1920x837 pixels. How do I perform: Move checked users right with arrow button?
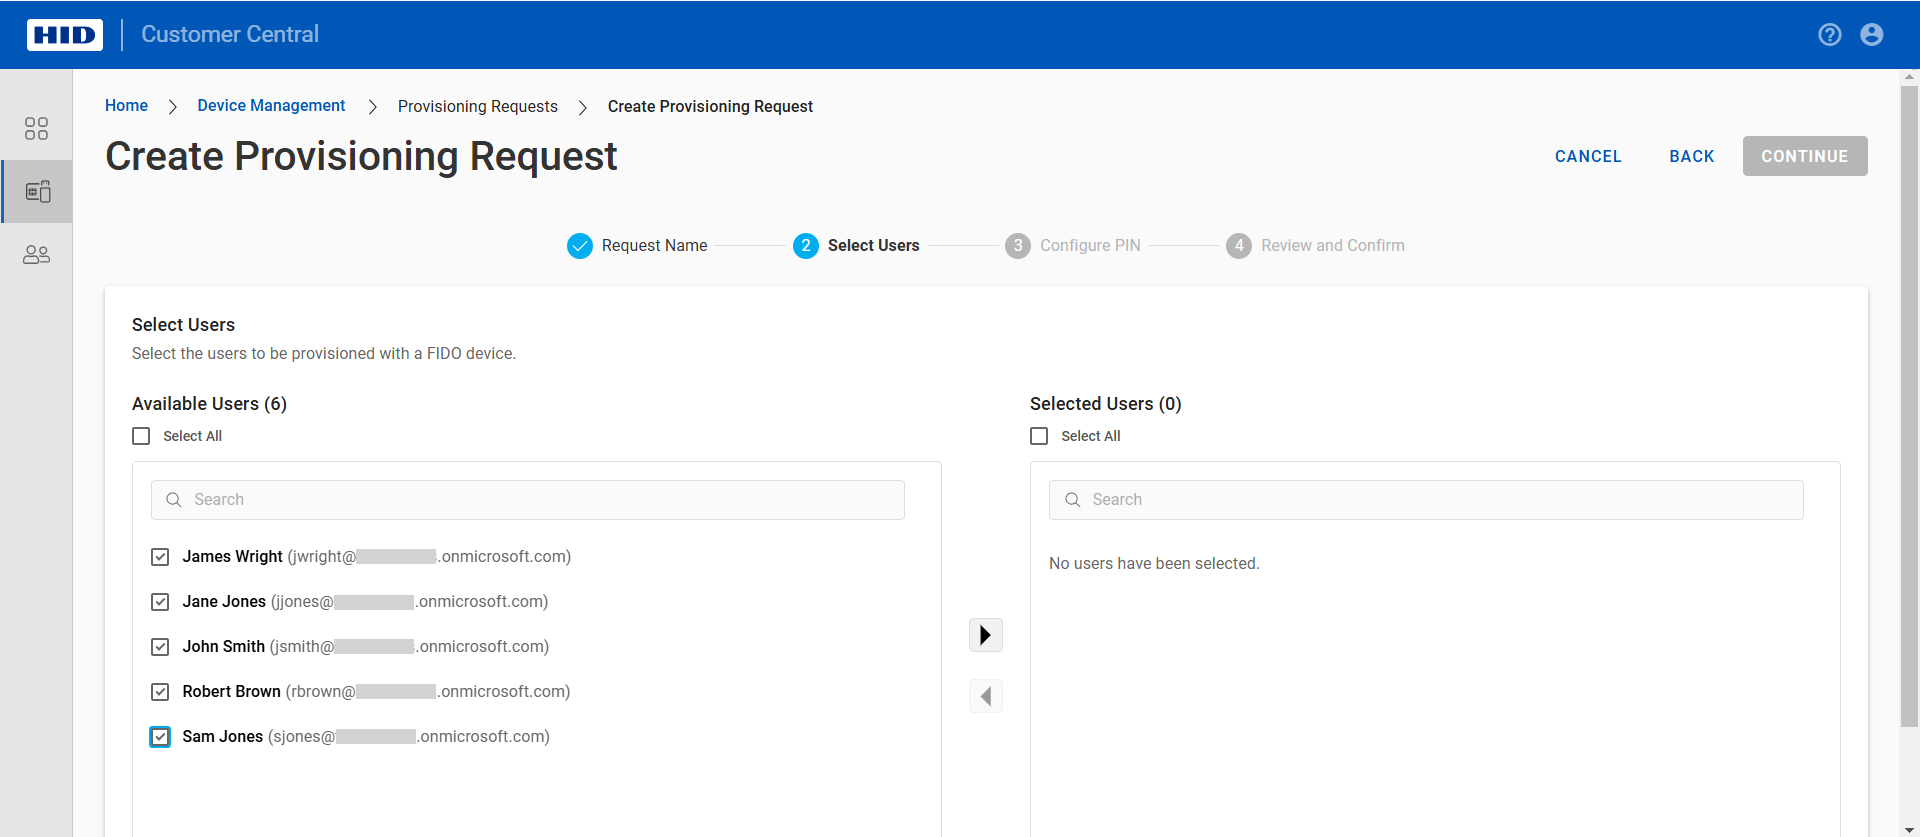point(985,635)
